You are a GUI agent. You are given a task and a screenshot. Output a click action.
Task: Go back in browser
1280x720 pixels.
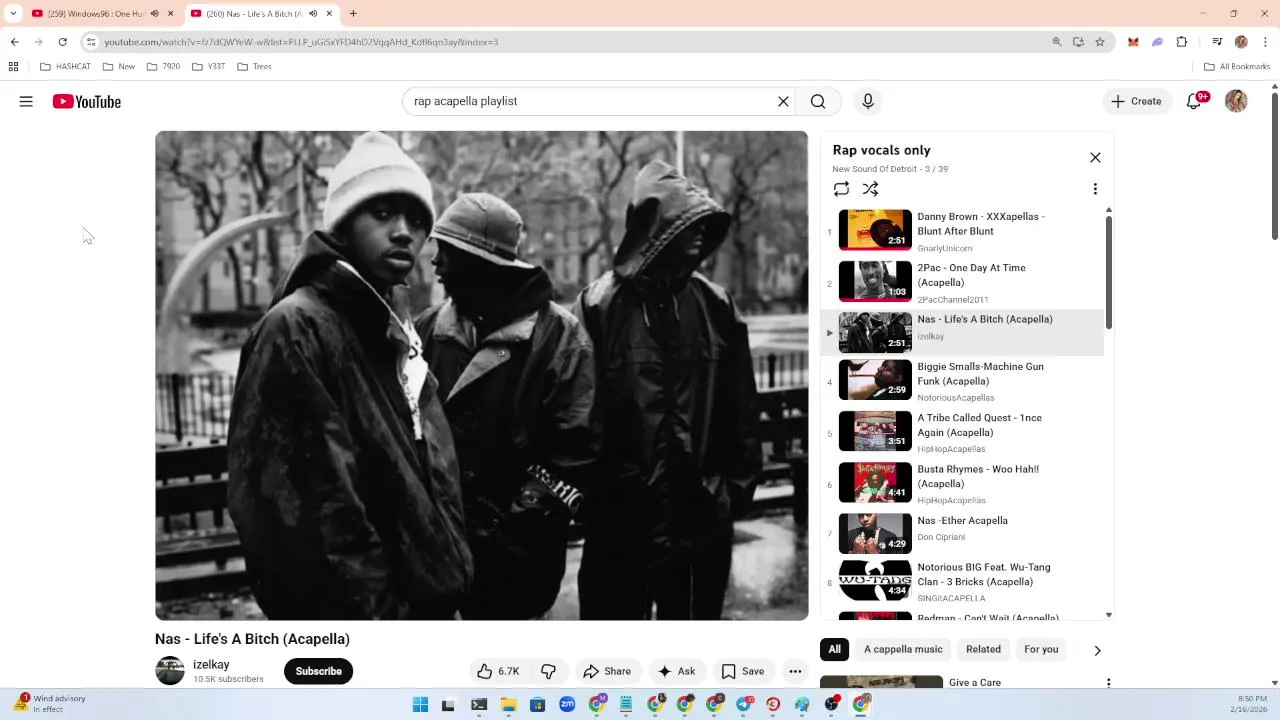click(x=14, y=42)
